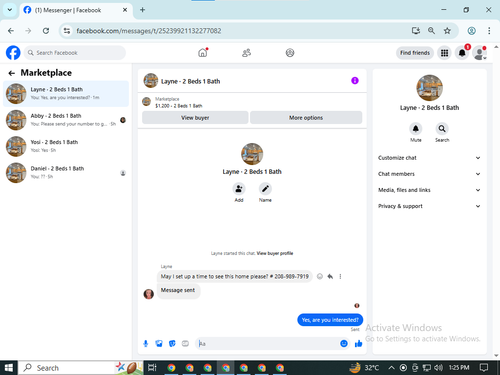Show hidden system tray icons
This screenshot has width=500, height=375.
[392, 368]
